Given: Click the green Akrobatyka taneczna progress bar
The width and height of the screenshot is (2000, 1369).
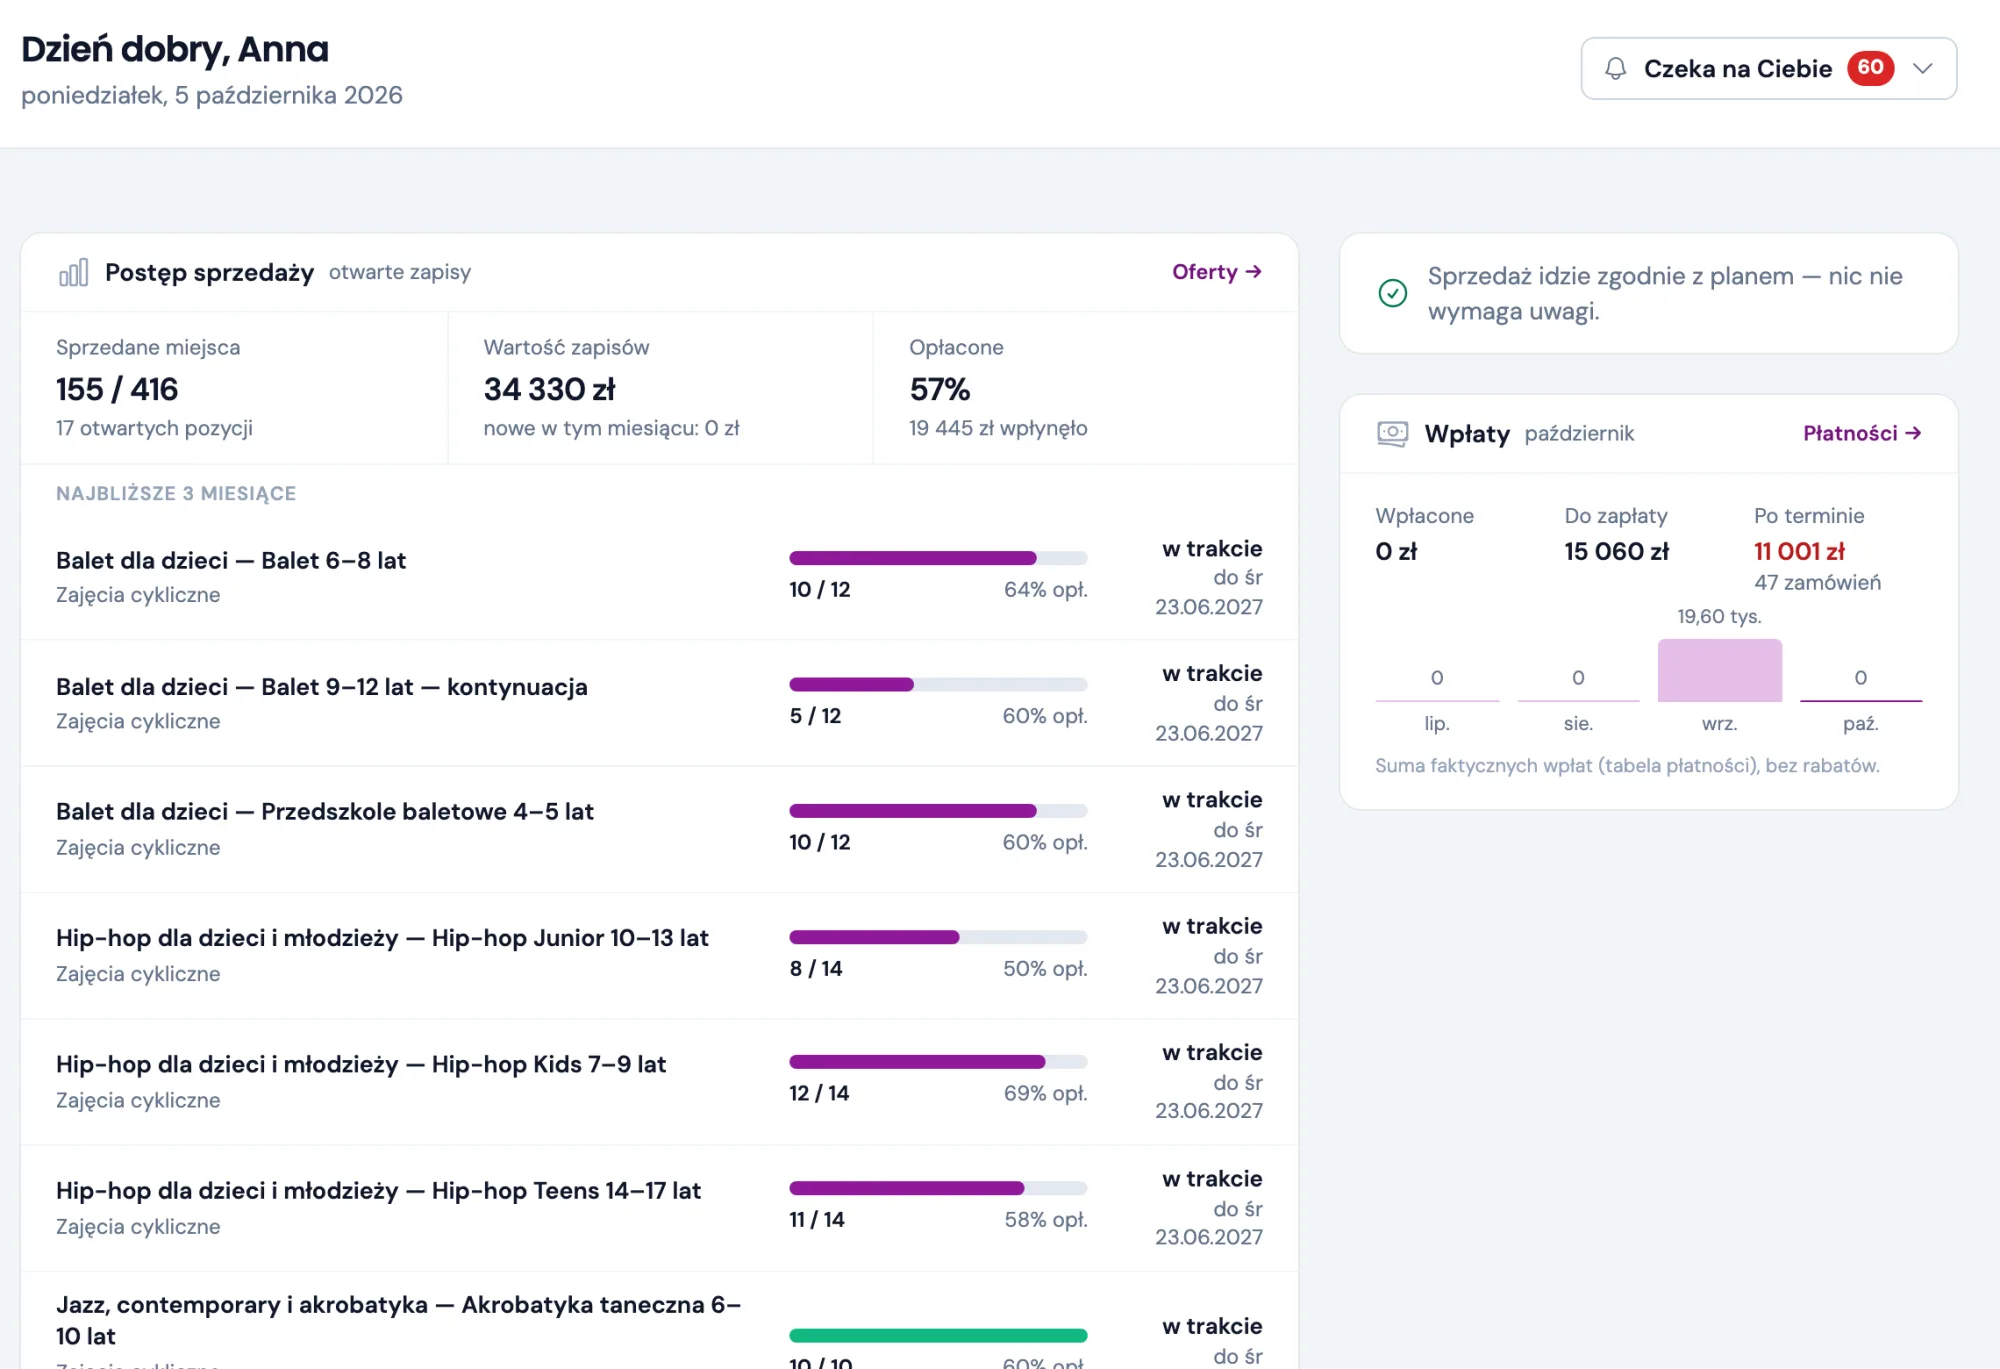Looking at the screenshot, I should click(x=938, y=1335).
